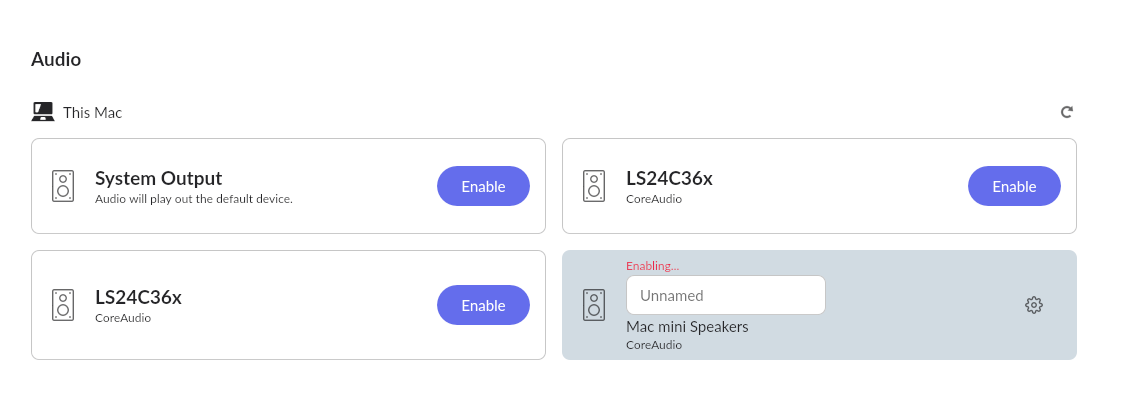The width and height of the screenshot is (1137, 401).
Task: Click the refresh audio devices icon
Action: pos(1067,112)
